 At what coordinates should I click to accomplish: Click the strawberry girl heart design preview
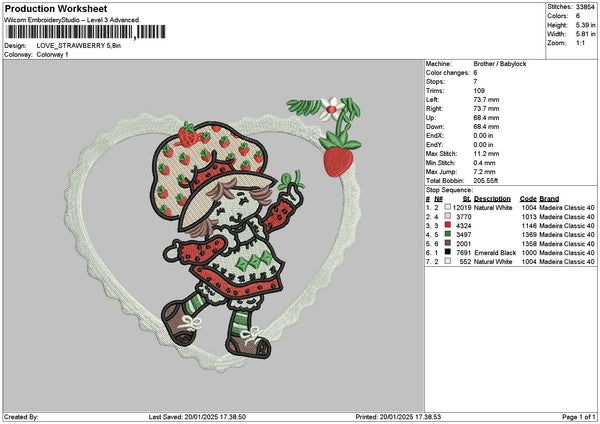tap(213, 235)
